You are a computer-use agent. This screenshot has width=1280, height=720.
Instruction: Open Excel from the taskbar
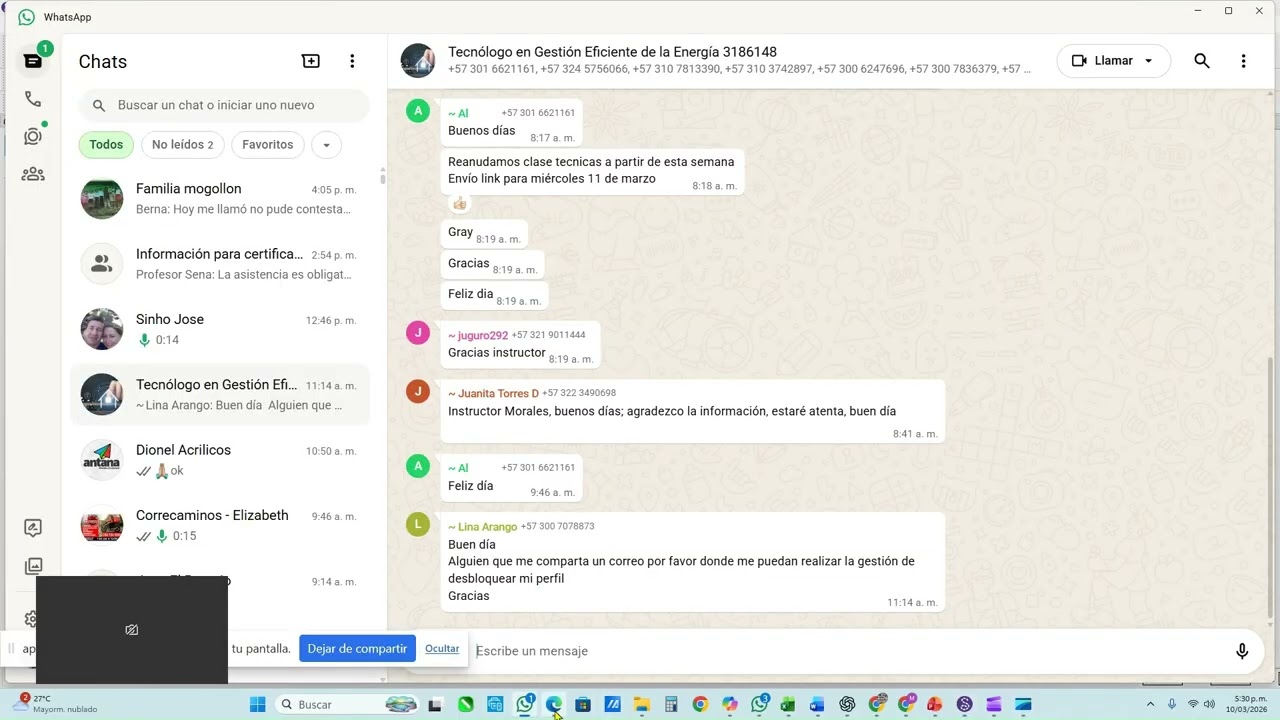pos(788,704)
